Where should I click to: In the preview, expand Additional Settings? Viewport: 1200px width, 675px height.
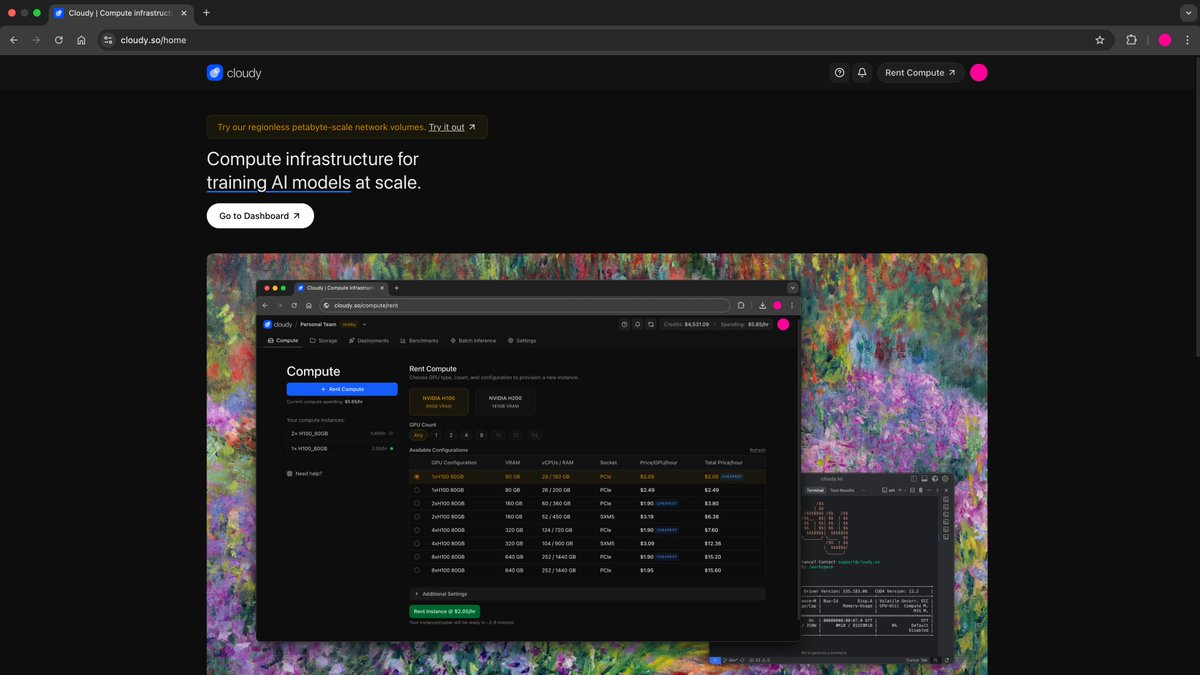click(587, 594)
